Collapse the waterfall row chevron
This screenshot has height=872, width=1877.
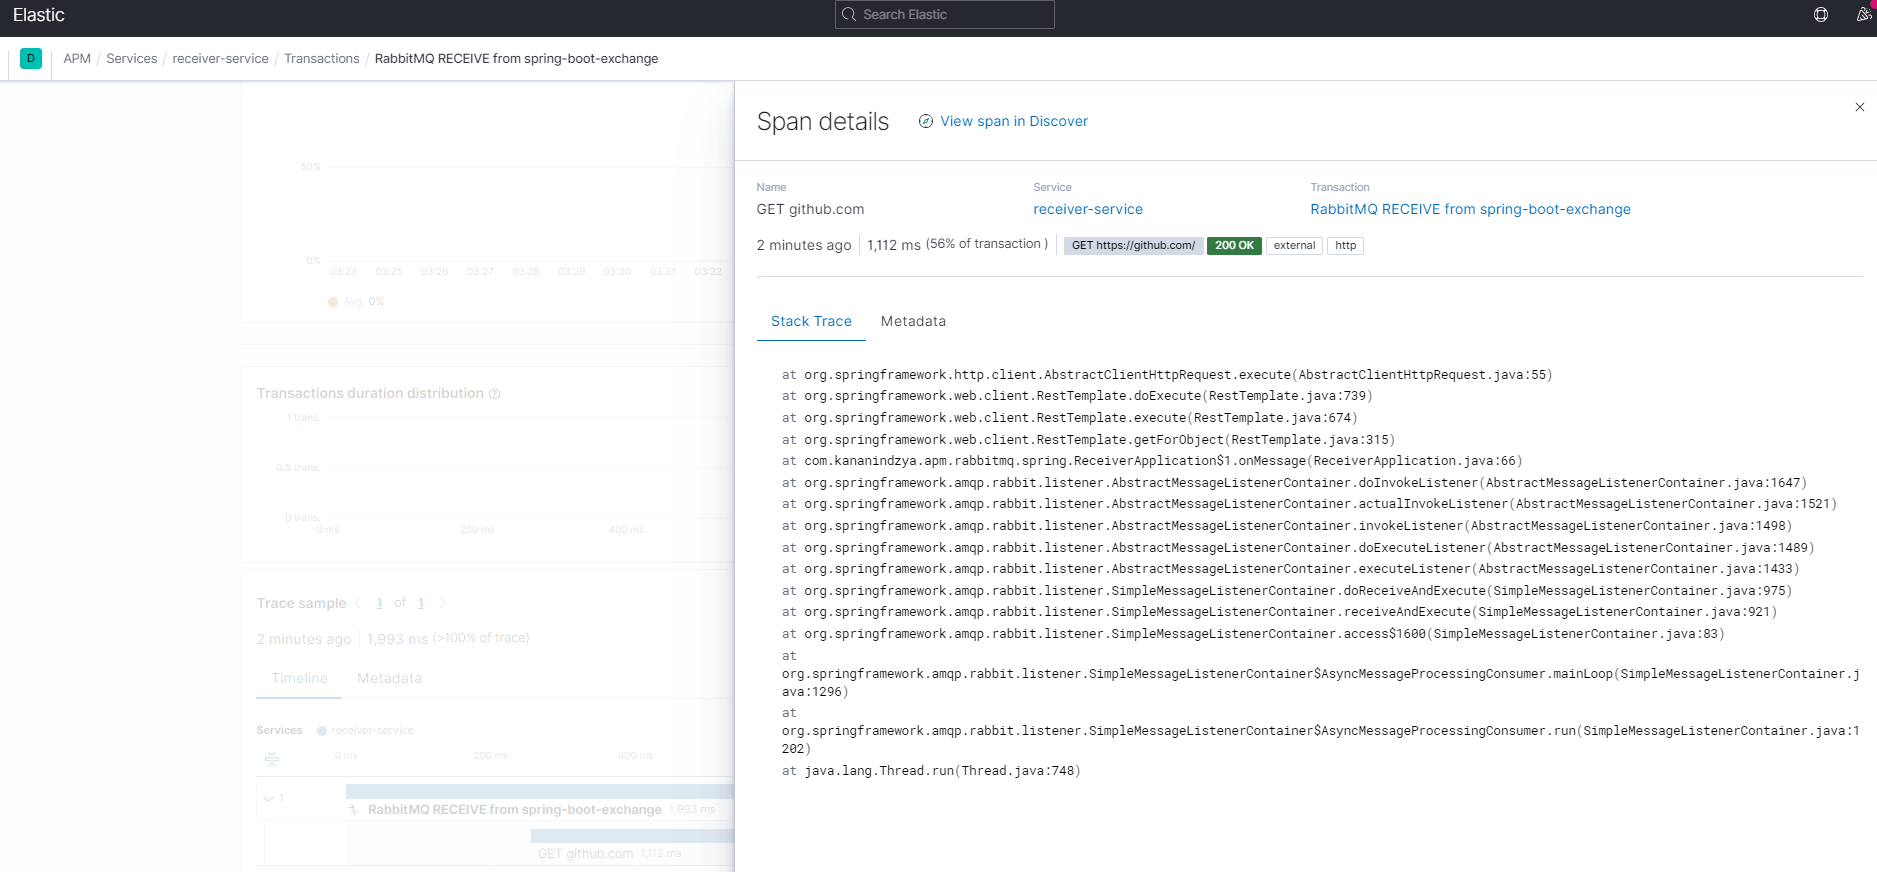(x=268, y=798)
